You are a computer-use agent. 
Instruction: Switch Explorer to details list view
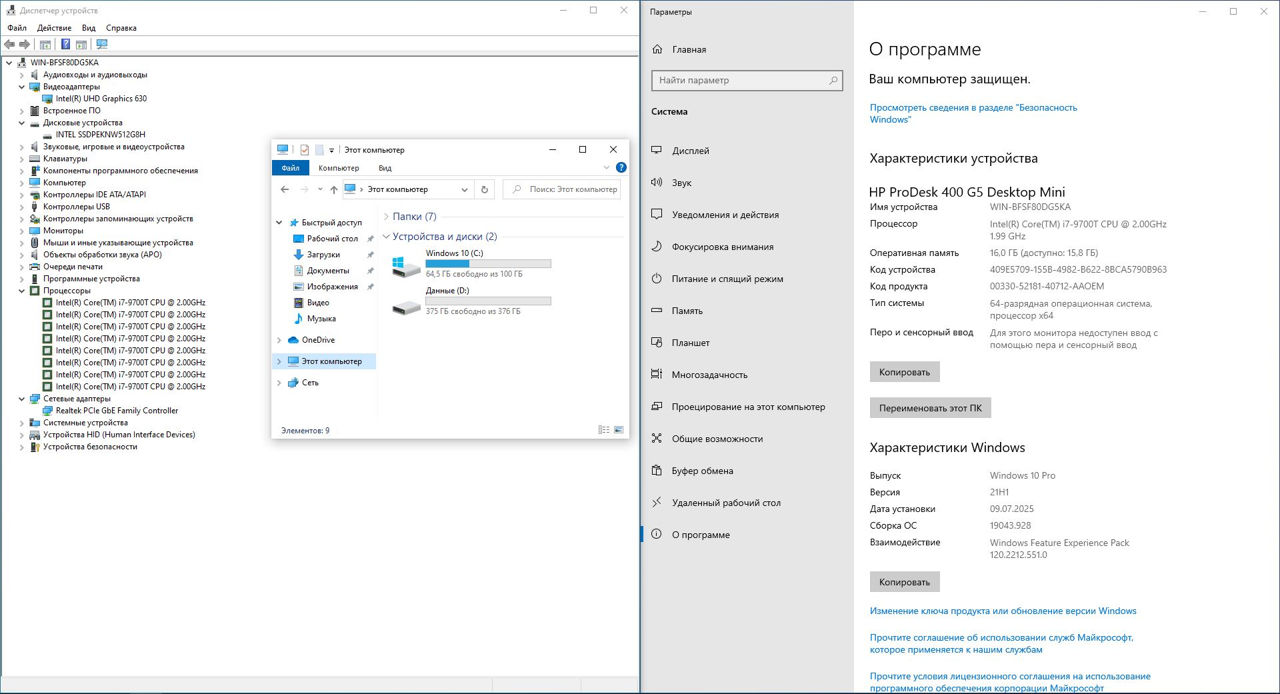[x=603, y=430]
